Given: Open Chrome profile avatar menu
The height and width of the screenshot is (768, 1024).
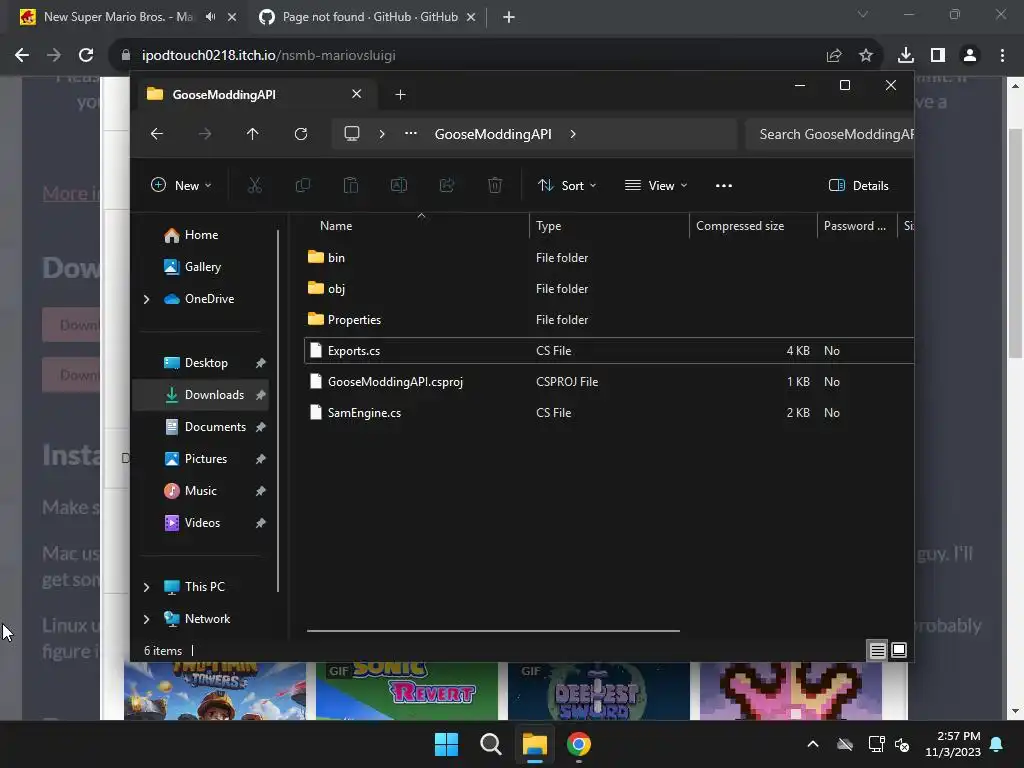Looking at the screenshot, I should click(970, 56).
